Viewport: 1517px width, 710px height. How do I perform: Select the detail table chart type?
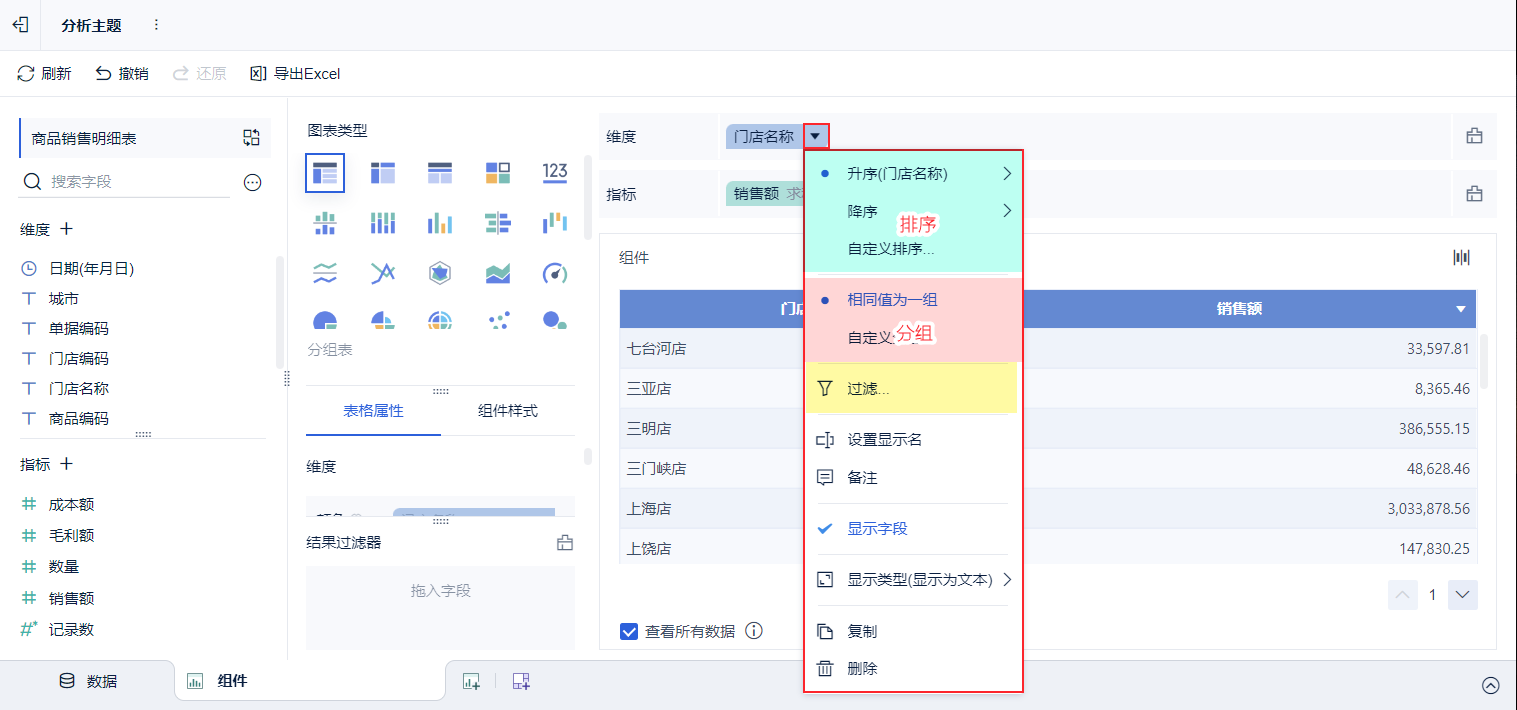point(440,173)
